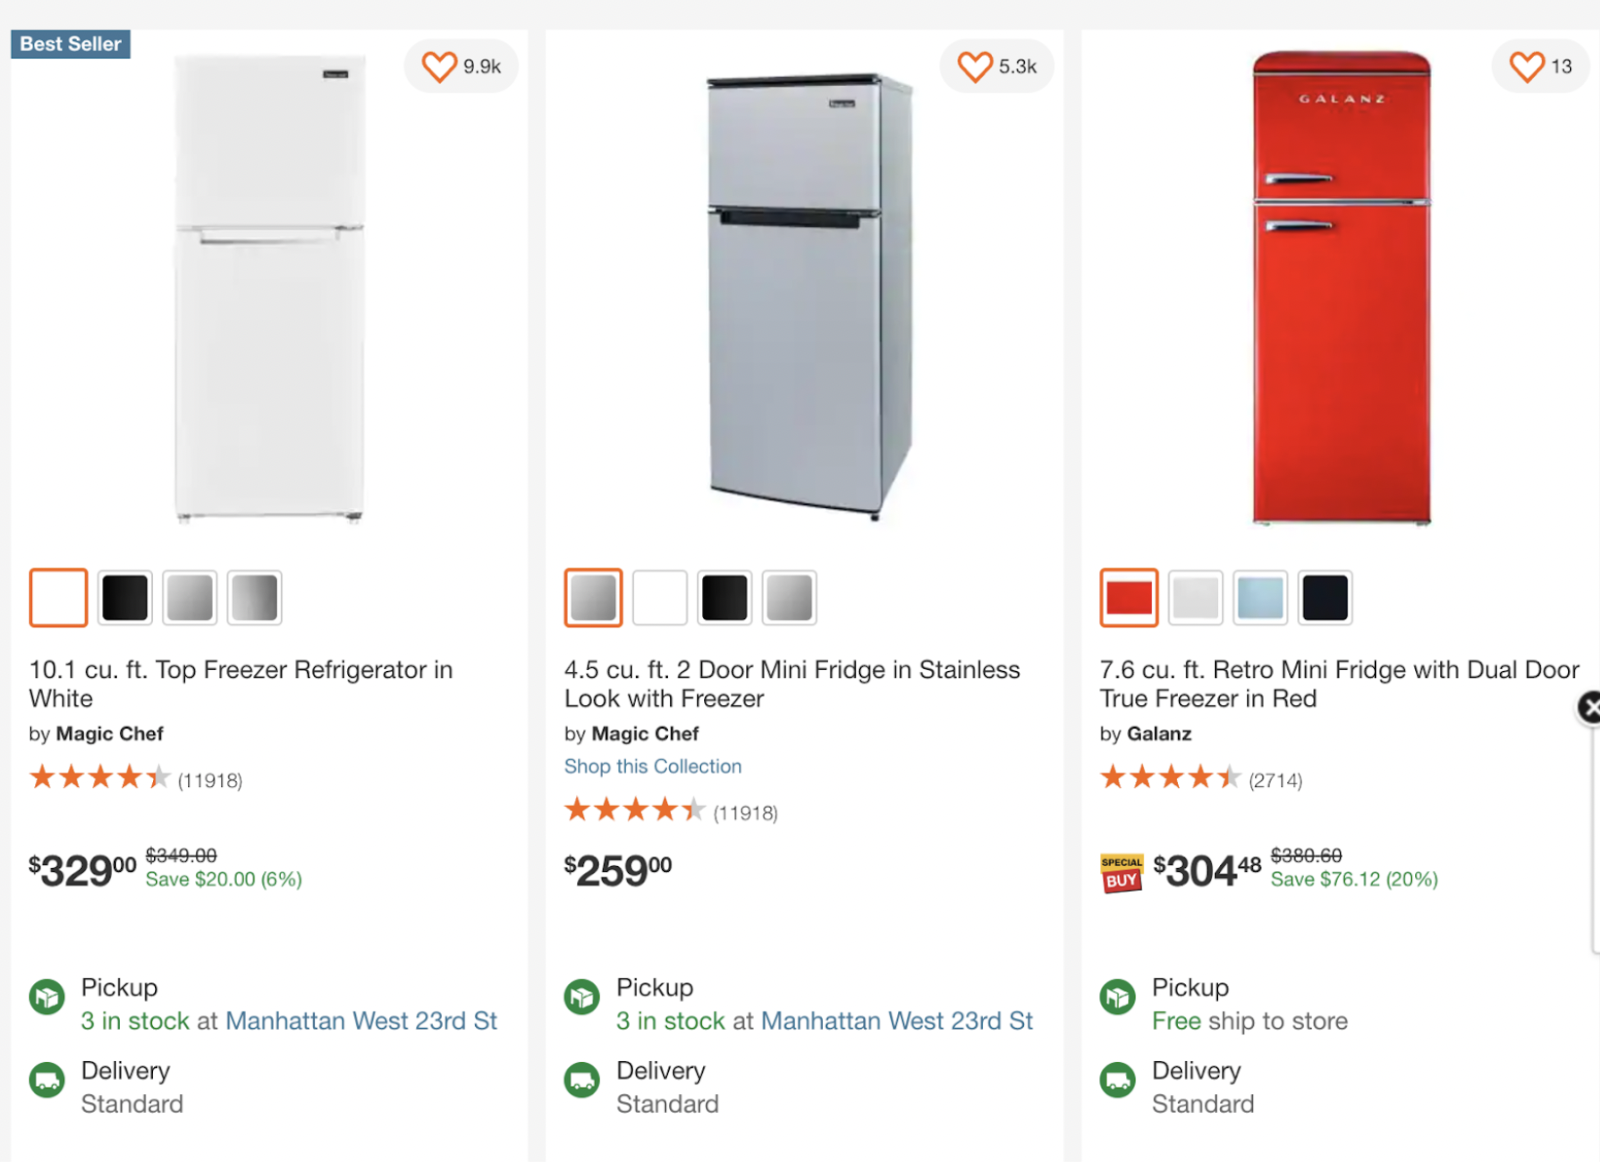This screenshot has height=1162, width=1600.
Task: Open Shop this Collection link
Action: click(x=653, y=767)
